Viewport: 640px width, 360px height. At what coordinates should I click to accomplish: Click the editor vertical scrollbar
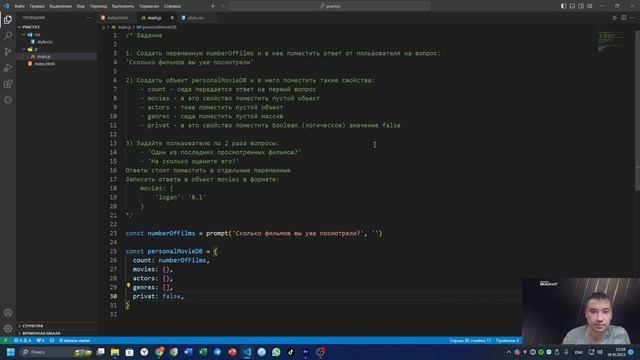click(x=637, y=110)
